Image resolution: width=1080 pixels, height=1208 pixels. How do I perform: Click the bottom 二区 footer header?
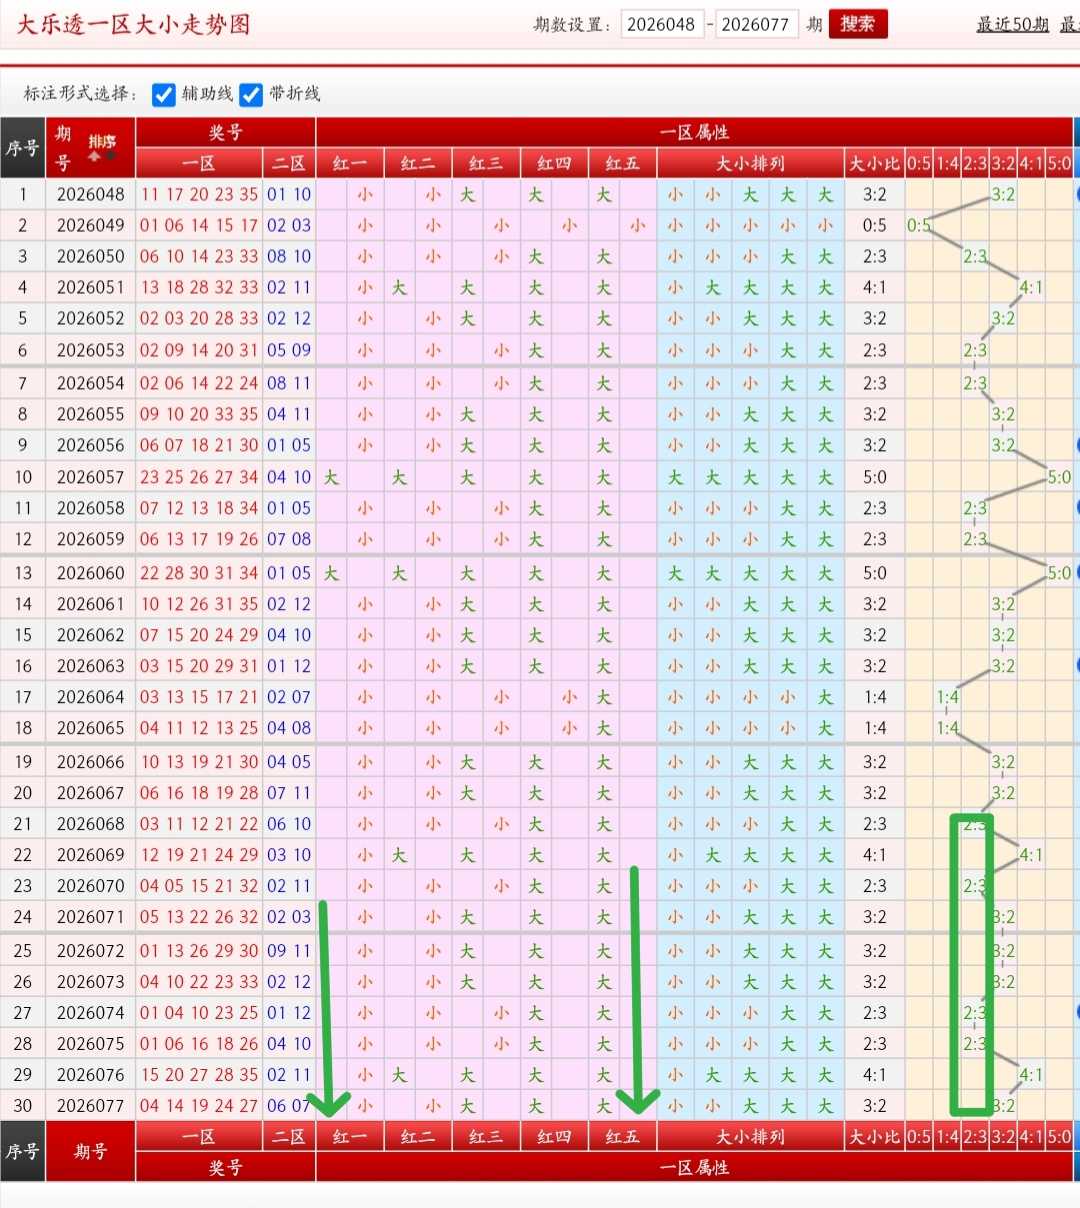[x=289, y=1136]
